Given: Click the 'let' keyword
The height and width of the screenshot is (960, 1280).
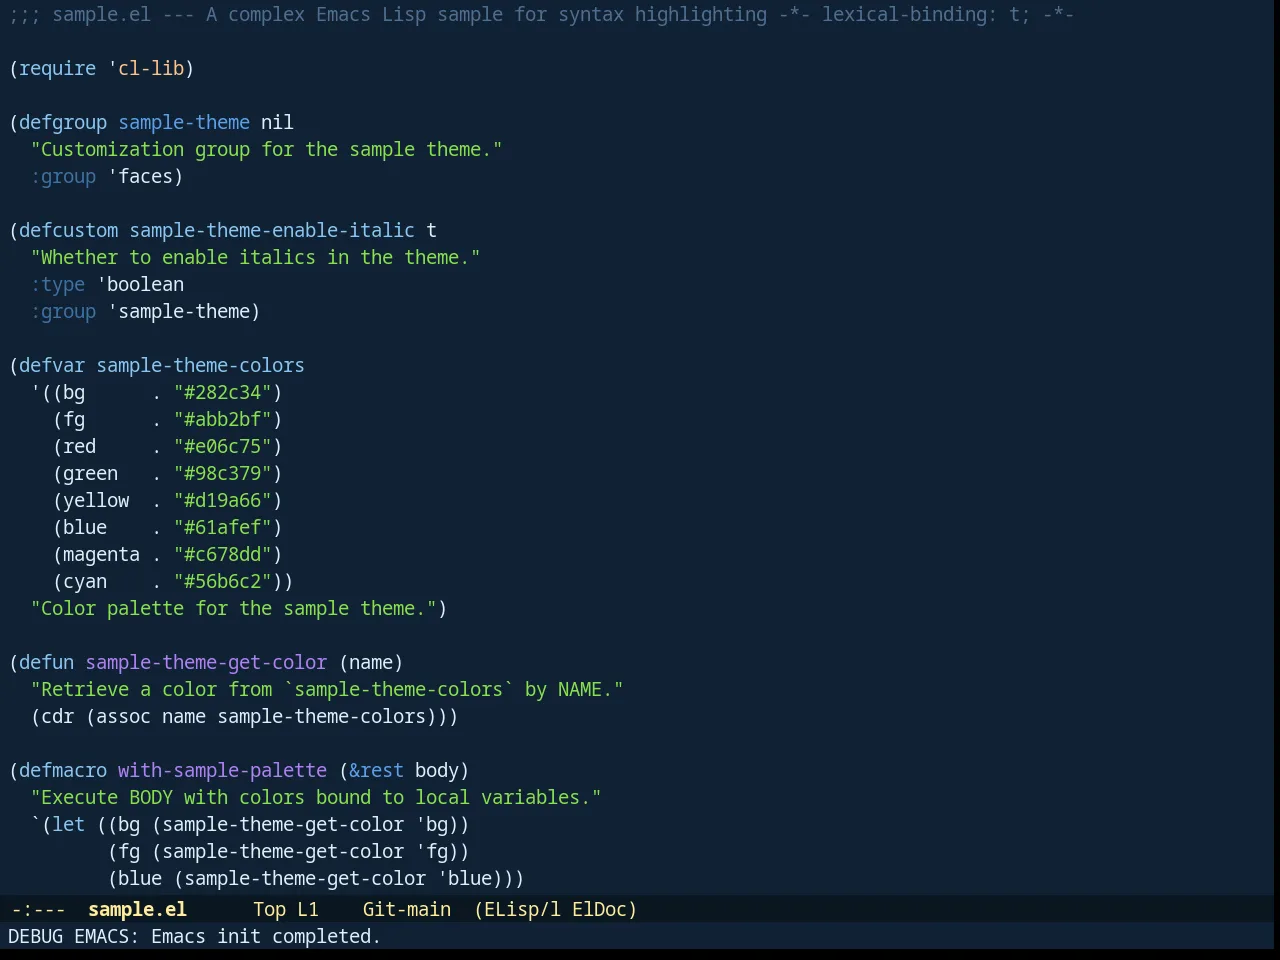Looking at the screenshot, I should [x=68, y=824].
